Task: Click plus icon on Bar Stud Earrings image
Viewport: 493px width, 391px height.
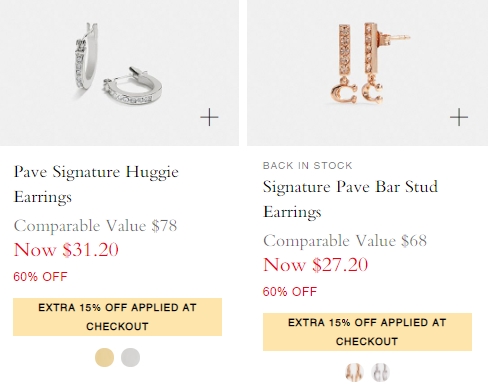Action: point(459,117)
